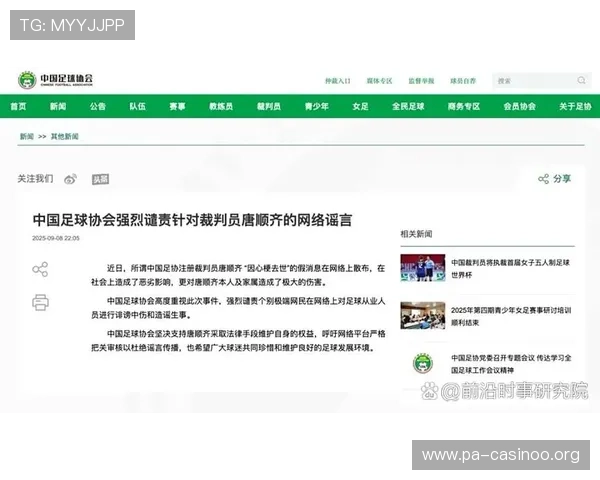
Task: Open thumbnail of women's futsal referee news
Action: pyautogui.click(x=423, y=268)
